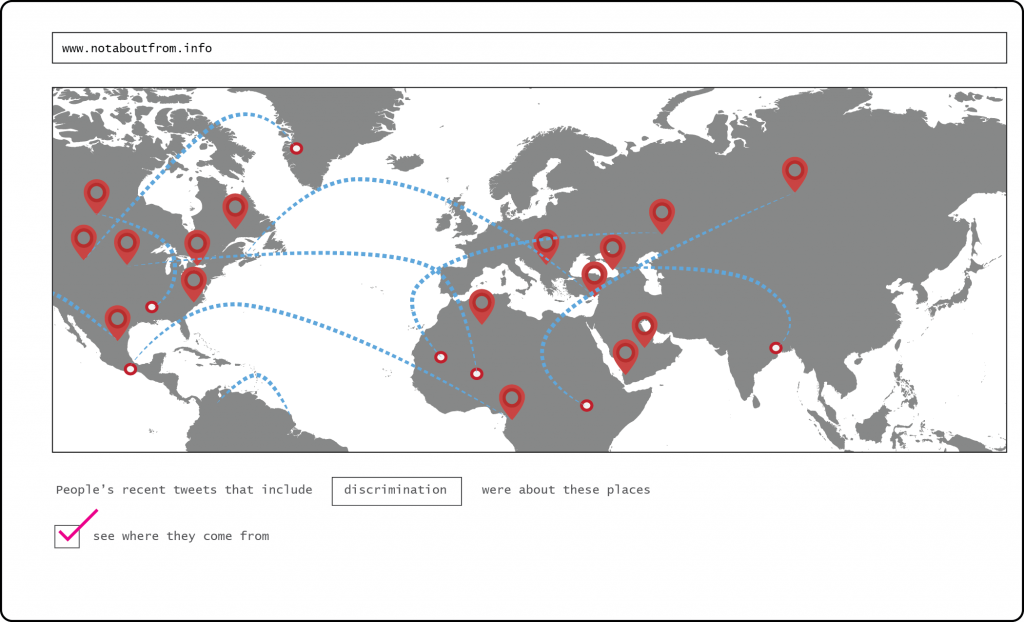The width and height of the screenshot is (1024, 622).
Task: Click the pin on the US Pacific coast
Action: [x=84, y=241]
